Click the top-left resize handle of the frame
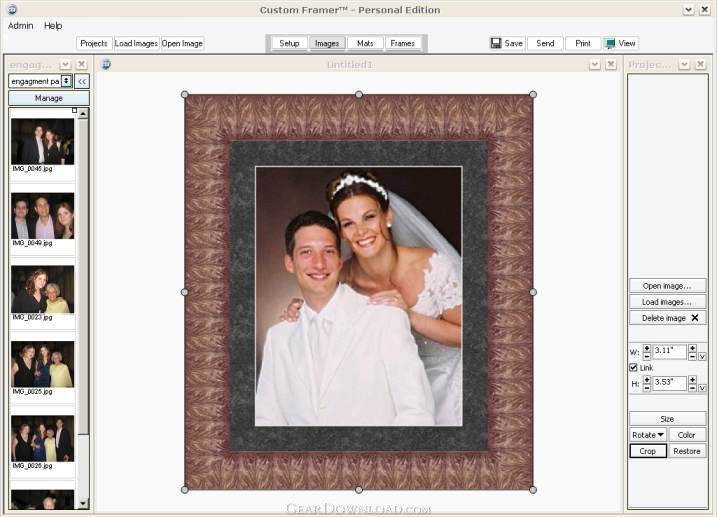This screenshot has height=517, width=717. 185,95
